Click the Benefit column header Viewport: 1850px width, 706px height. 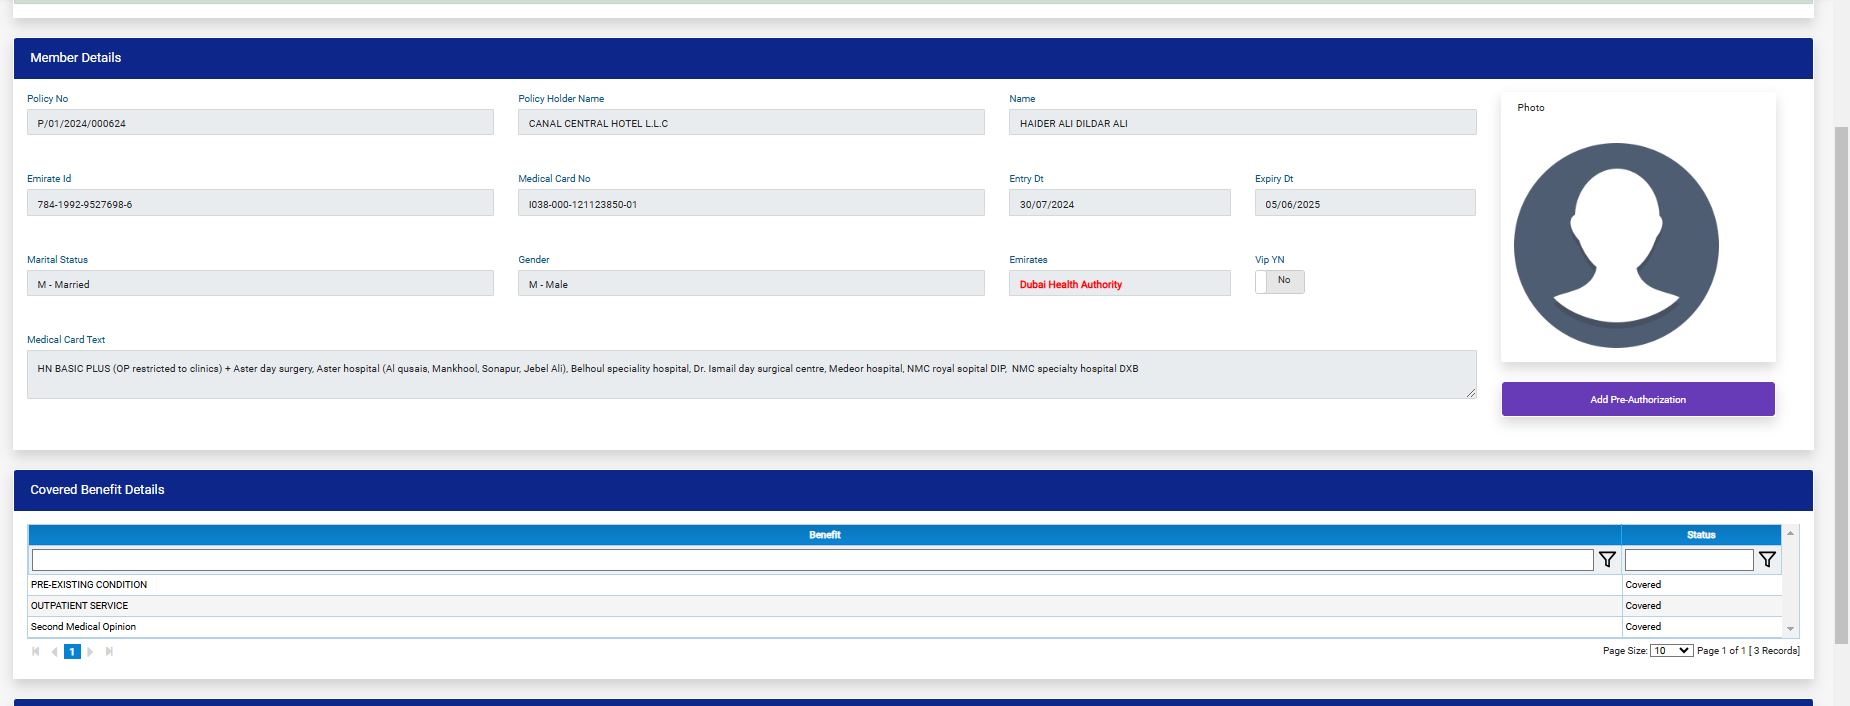[825, 535]
